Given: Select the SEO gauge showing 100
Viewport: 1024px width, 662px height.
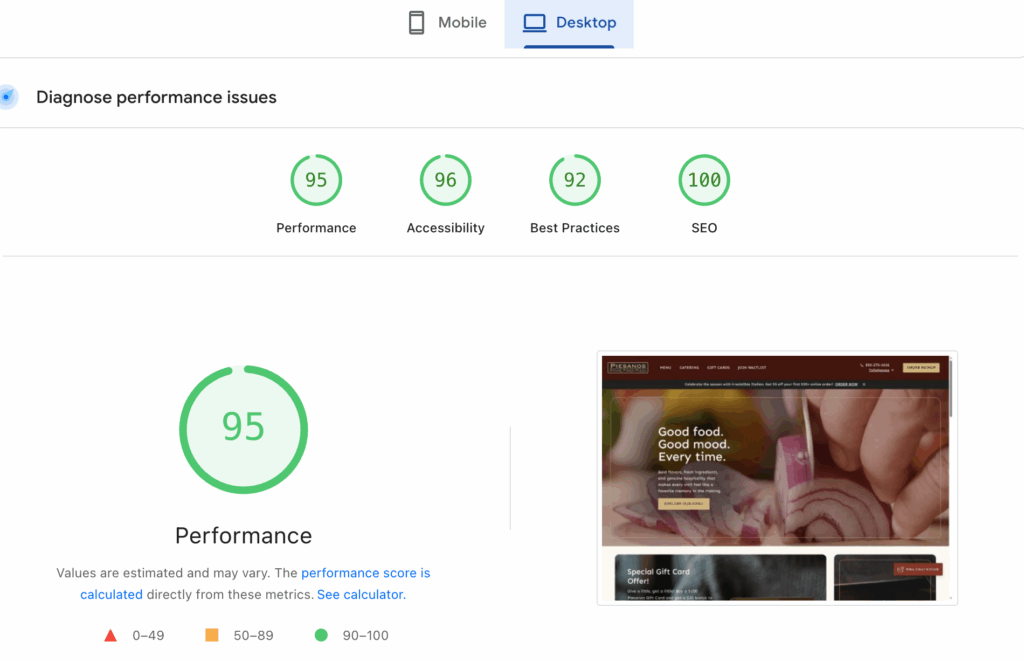Looking at the screenshot, I should tap(704, 180).
